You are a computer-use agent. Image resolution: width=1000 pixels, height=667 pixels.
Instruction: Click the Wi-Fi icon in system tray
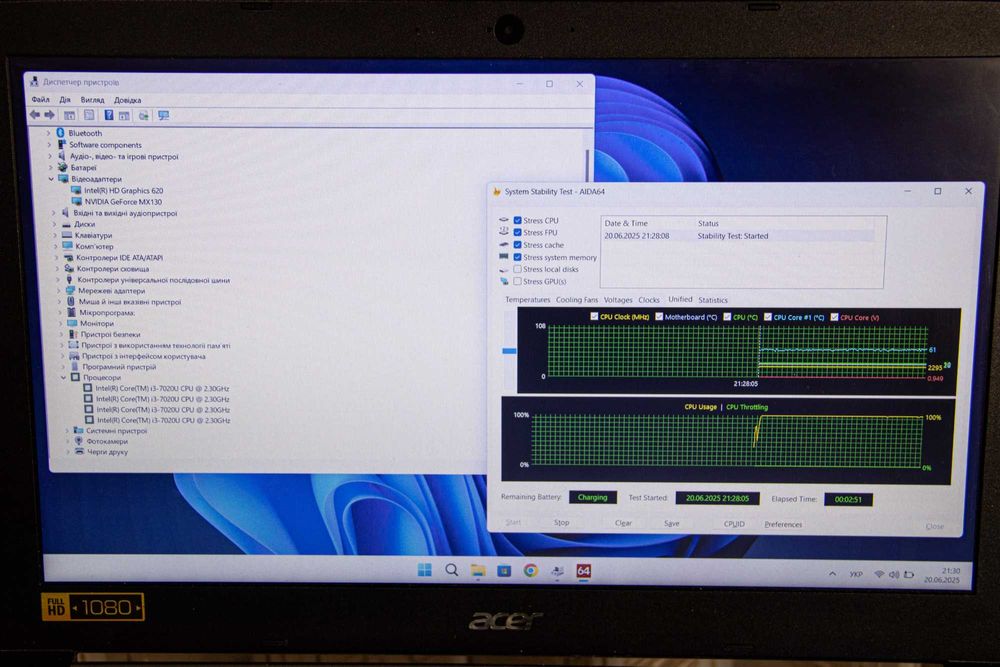point(879,575)
